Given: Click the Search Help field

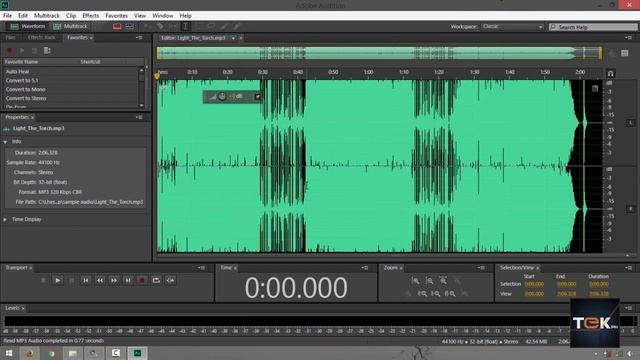Looking at the screenshot, I should 593,27.
